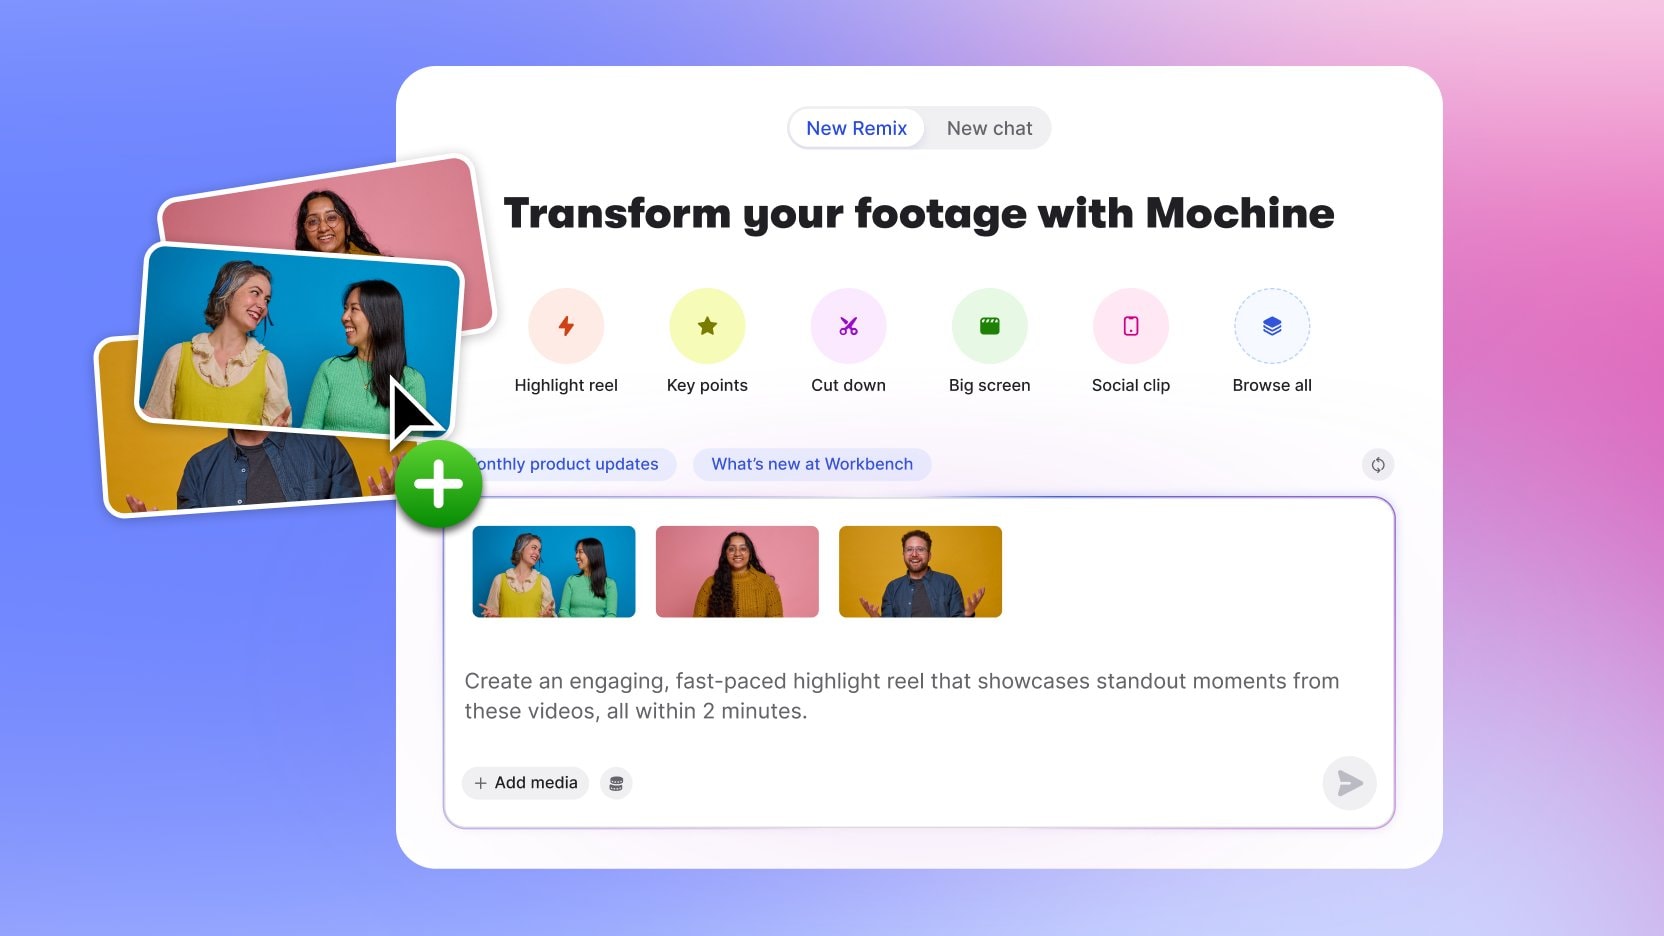Switch to the New Remix tab
This screenshot has width=1664, height=936.
pos(856,128)
